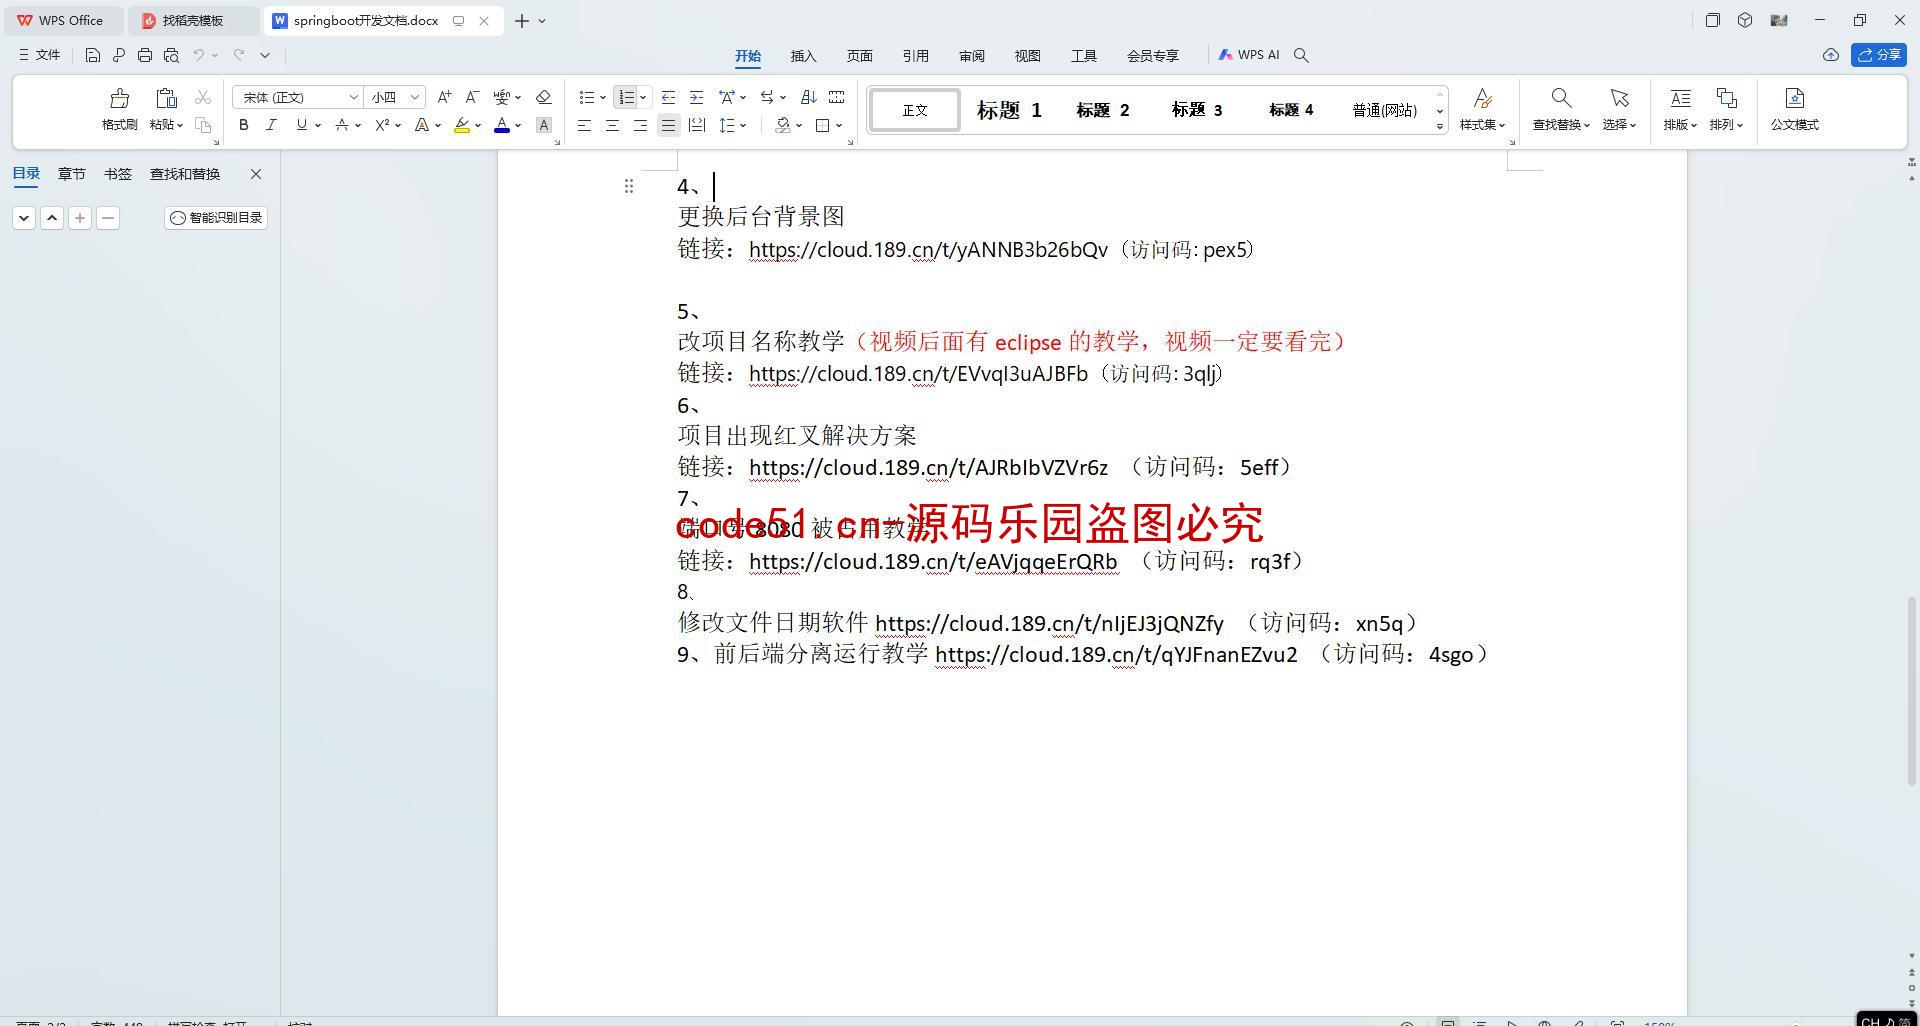The height and width of the screenshot is (1026, 1920).
Task: Click the Save icon in quick access bar
Action: [x=92, y=55]
